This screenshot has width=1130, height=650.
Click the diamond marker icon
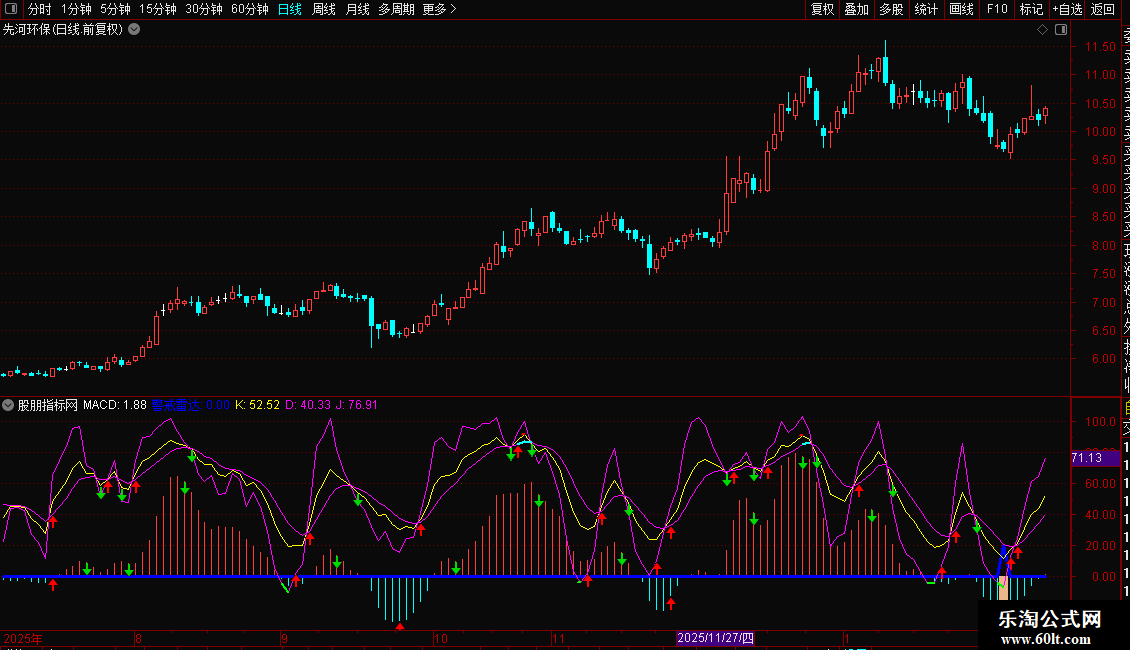(x=1042, y=30)
